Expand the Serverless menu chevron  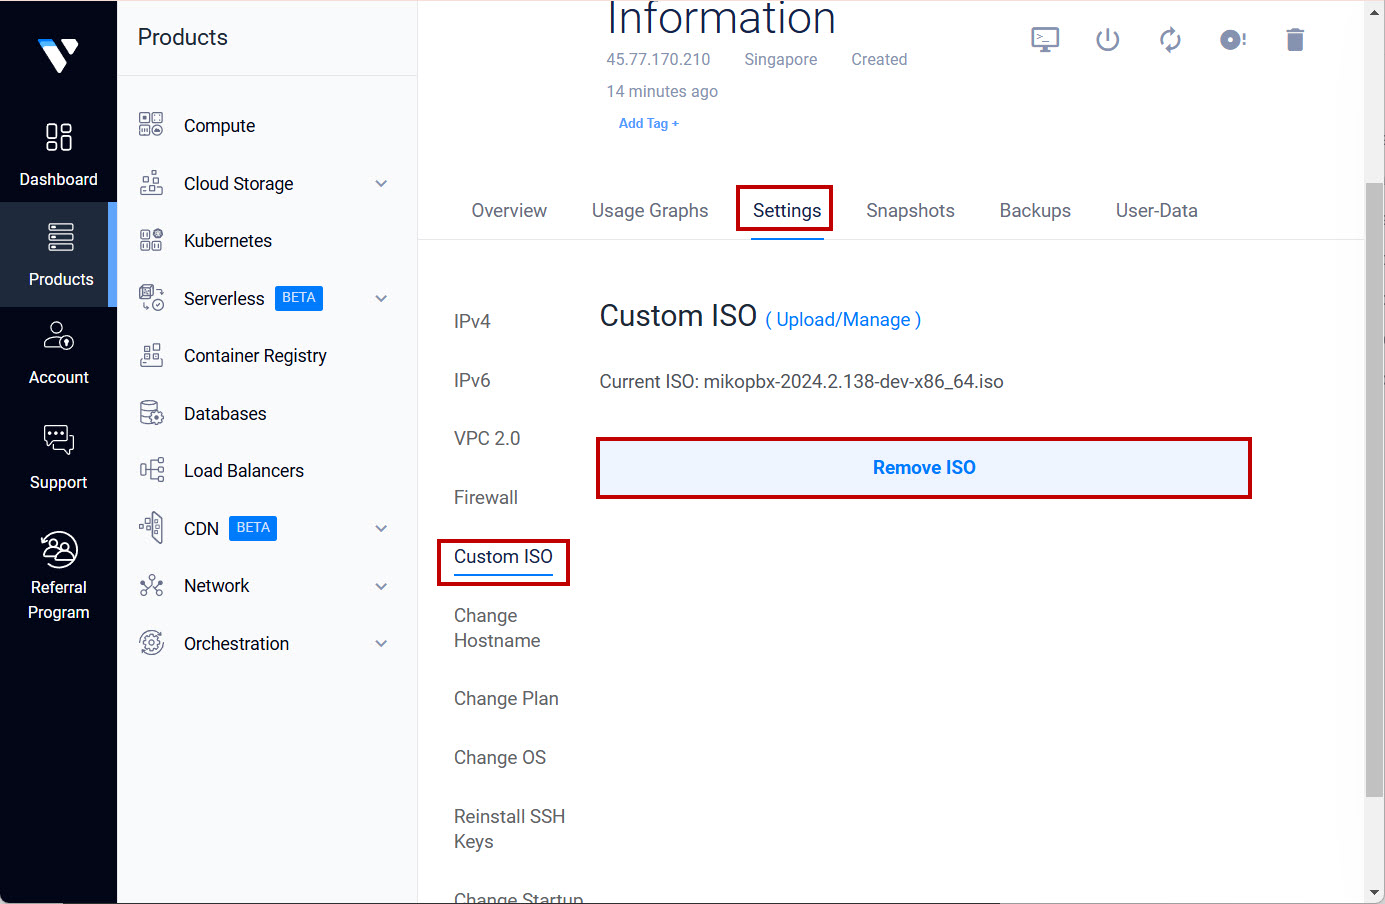[x=381, y=299]
